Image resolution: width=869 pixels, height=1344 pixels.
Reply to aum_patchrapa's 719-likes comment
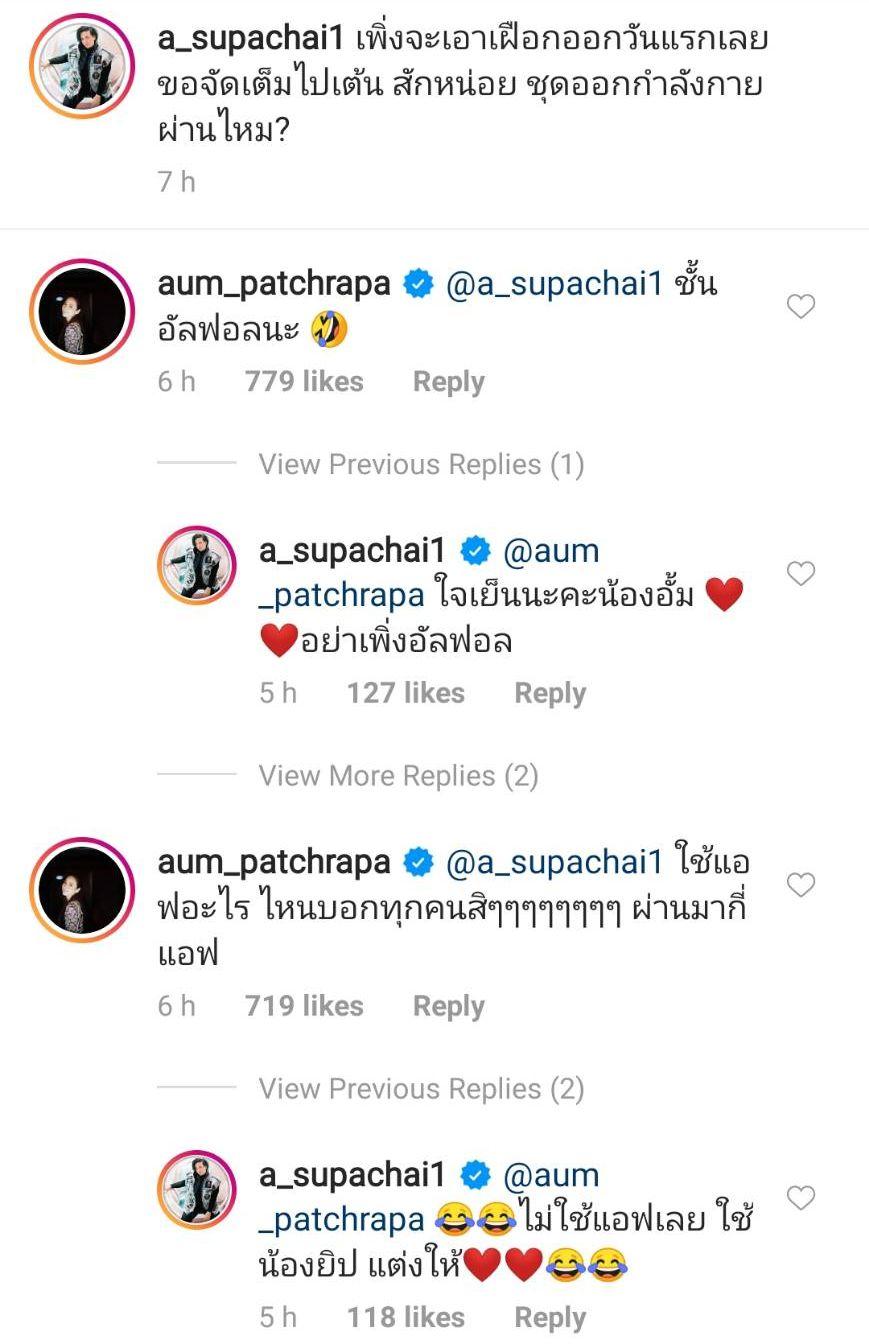[448, 1006]
